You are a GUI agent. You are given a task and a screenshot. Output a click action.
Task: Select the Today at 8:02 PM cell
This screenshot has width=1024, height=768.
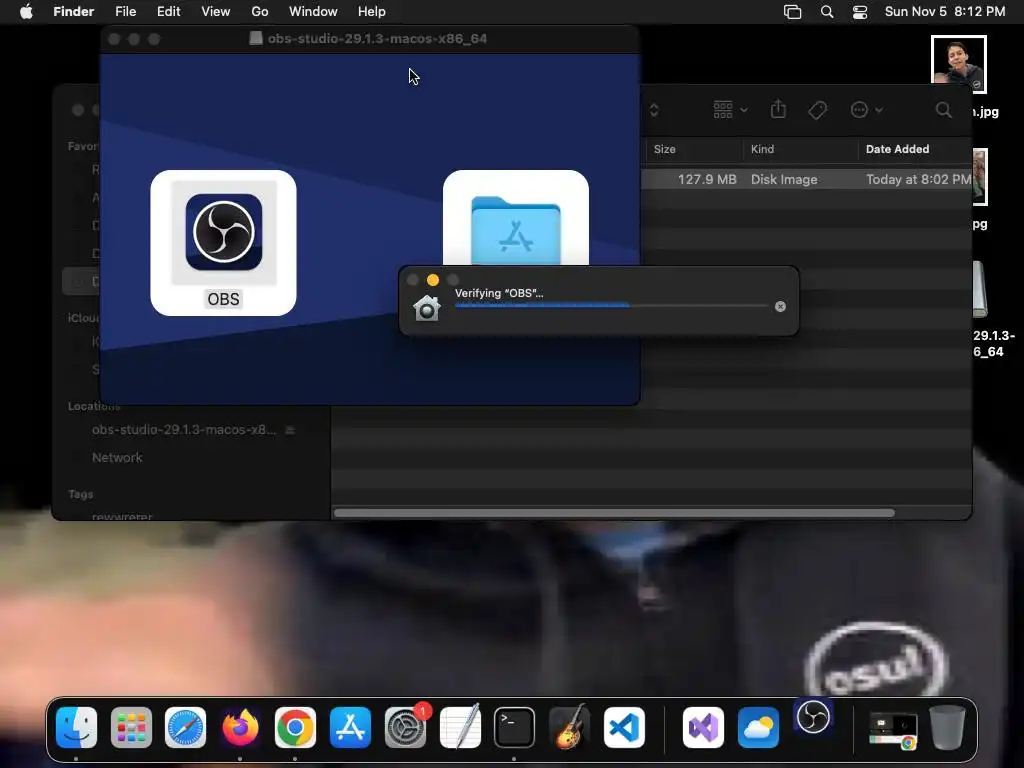pos(918,179)
